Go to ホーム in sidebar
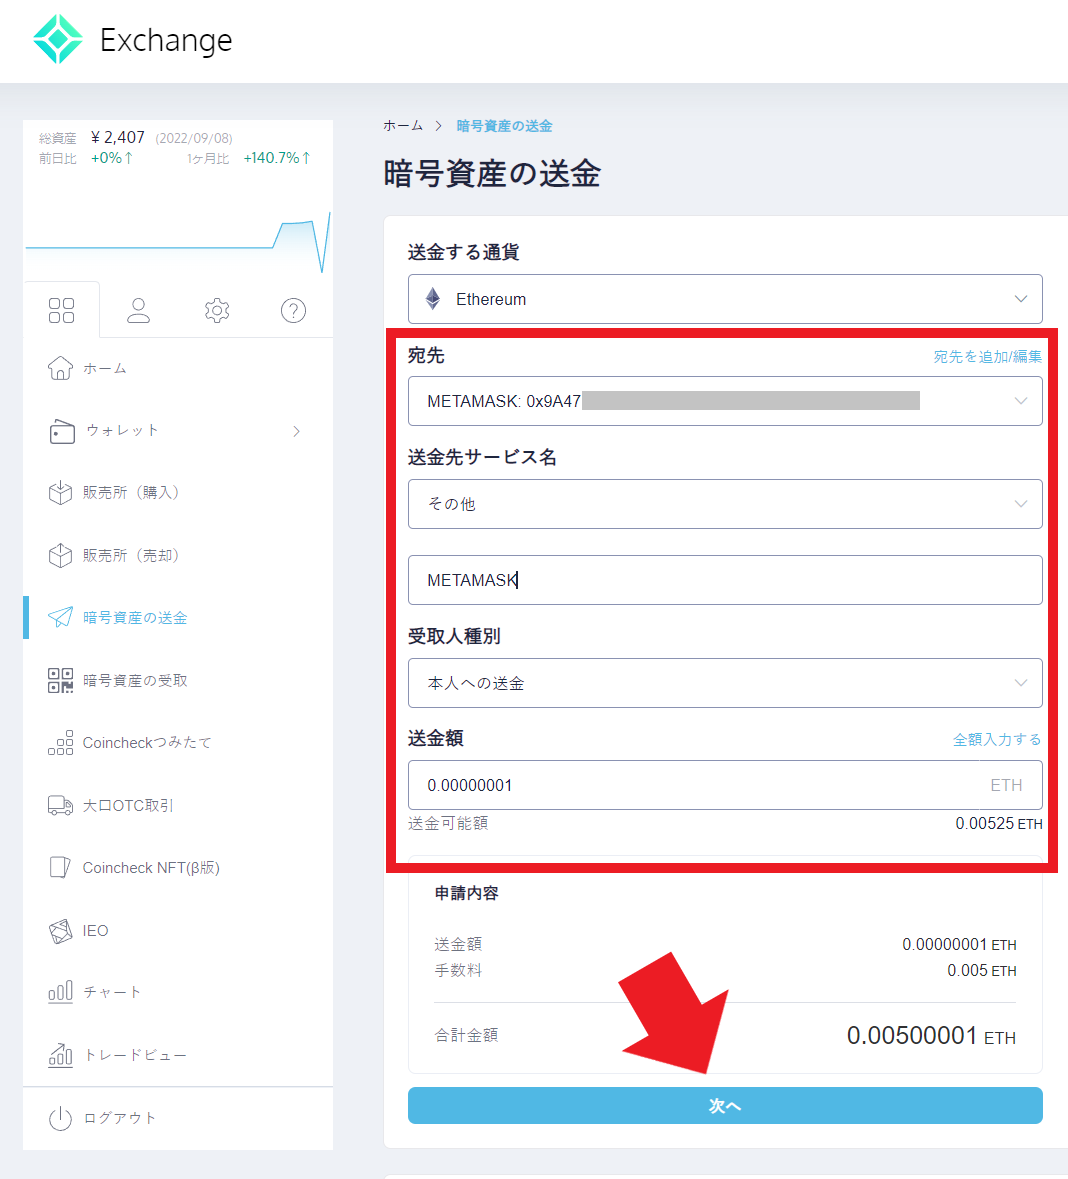 point(105,368)
